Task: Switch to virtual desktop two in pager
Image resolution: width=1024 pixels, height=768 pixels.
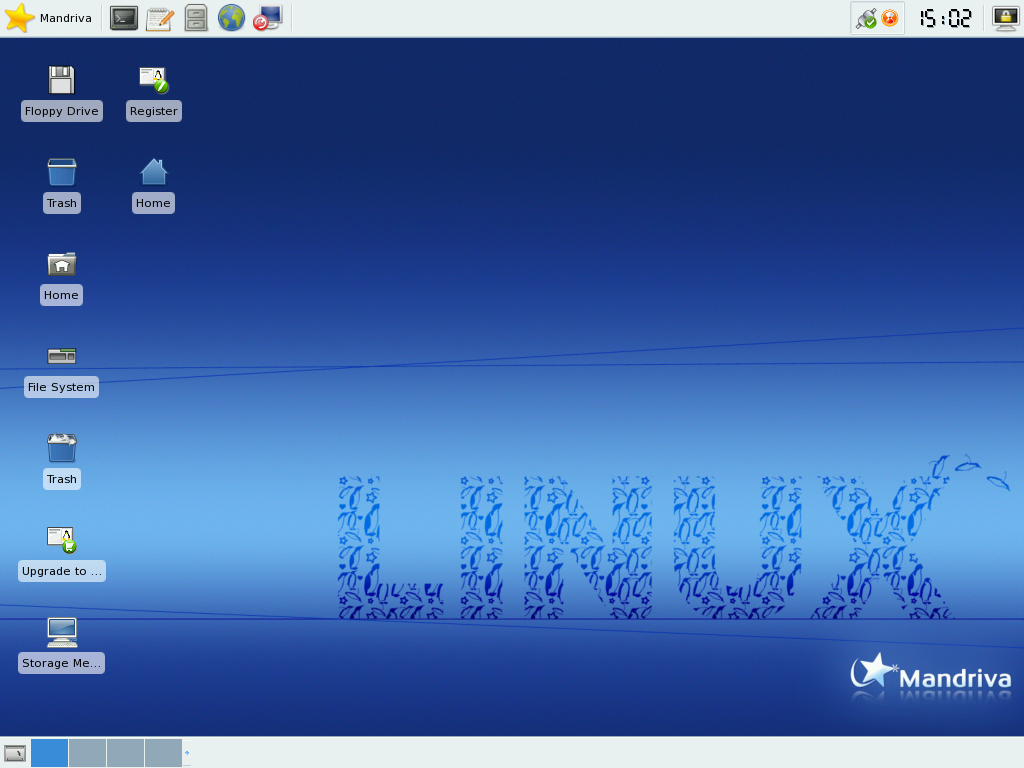Action: point(88,752)
